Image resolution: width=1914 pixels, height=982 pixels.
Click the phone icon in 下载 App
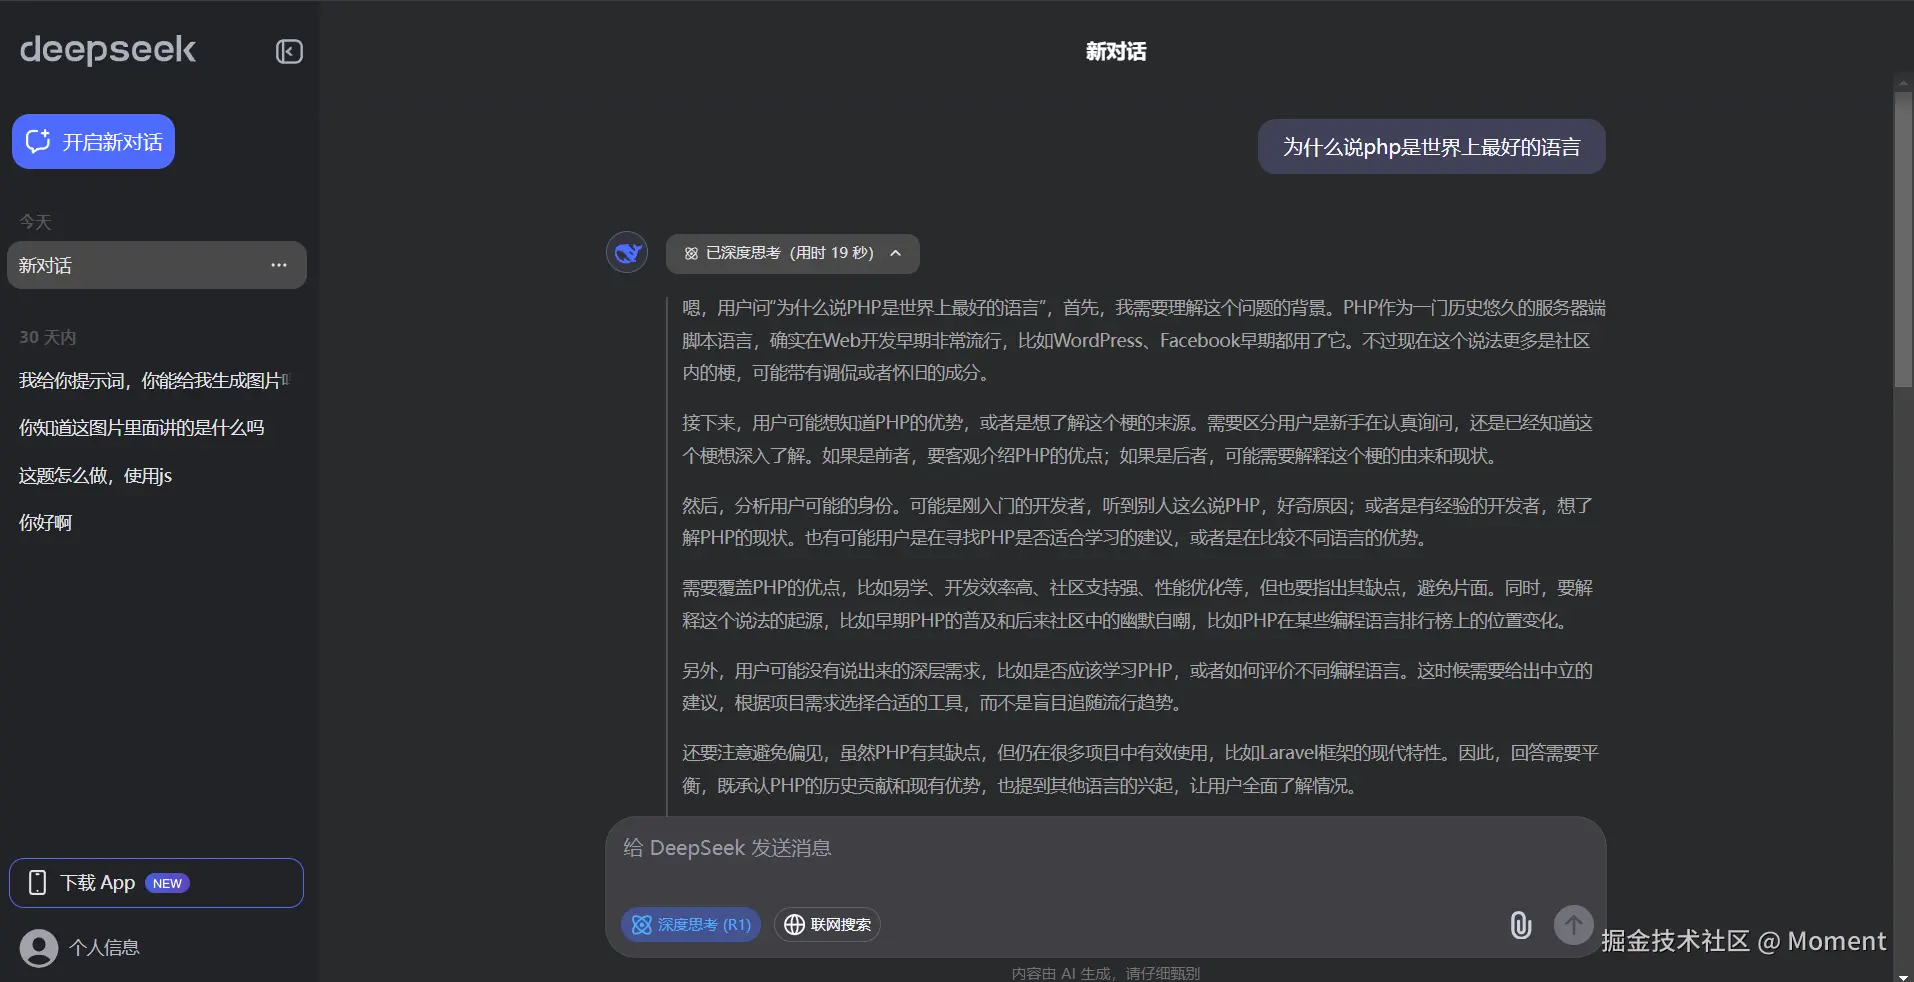(38, 883)
